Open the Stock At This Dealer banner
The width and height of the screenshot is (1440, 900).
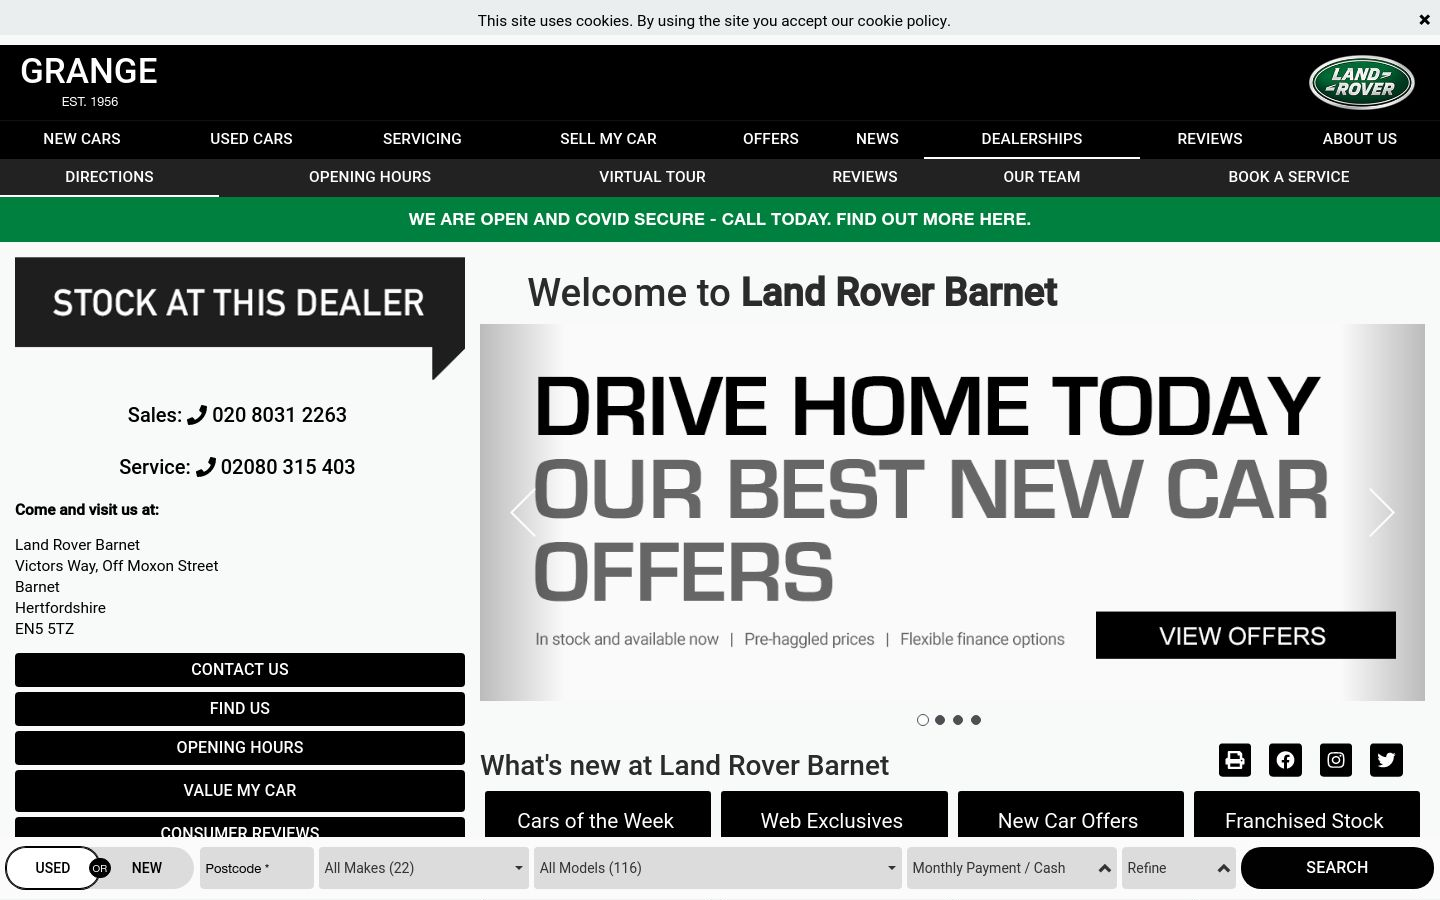(x=240, y=317)
